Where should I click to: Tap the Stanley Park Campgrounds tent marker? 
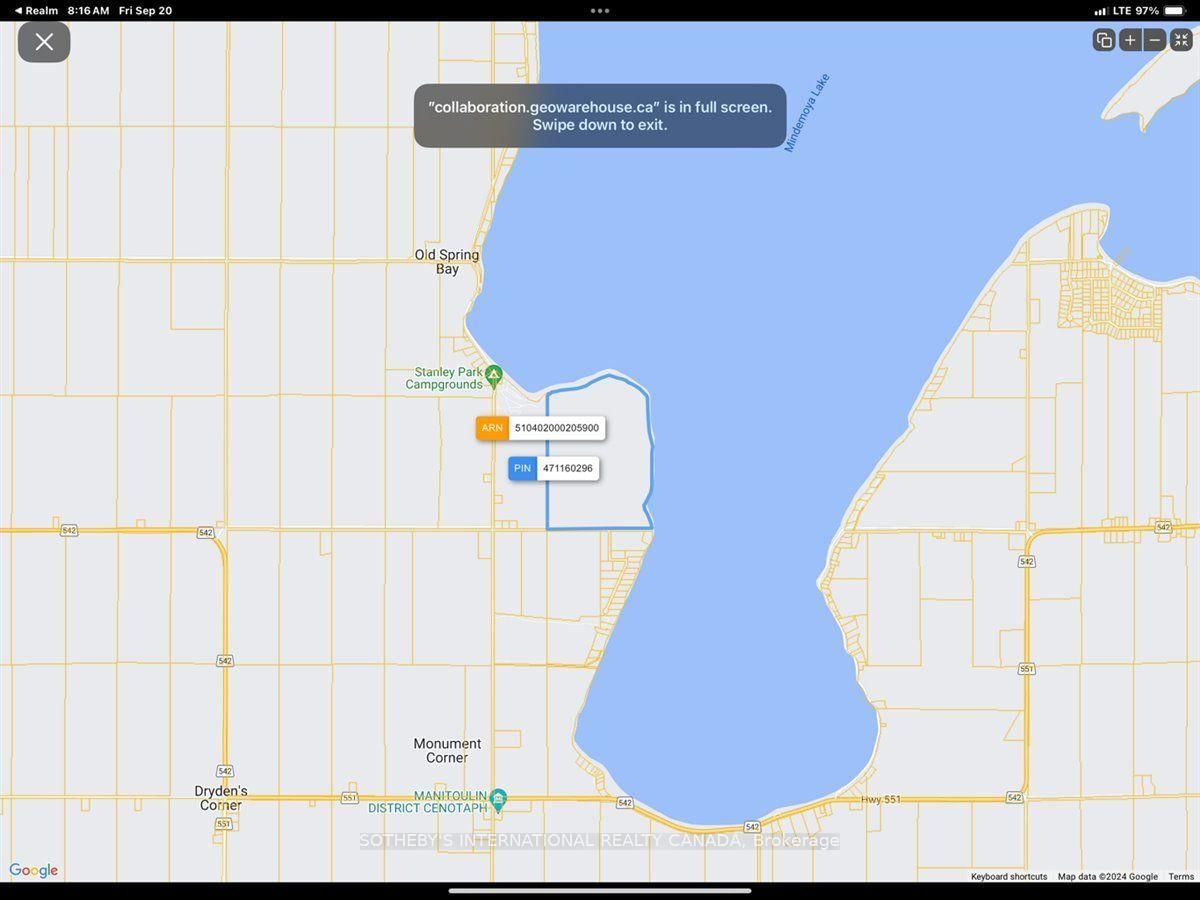pyautogui.click(x=493, y=375)
